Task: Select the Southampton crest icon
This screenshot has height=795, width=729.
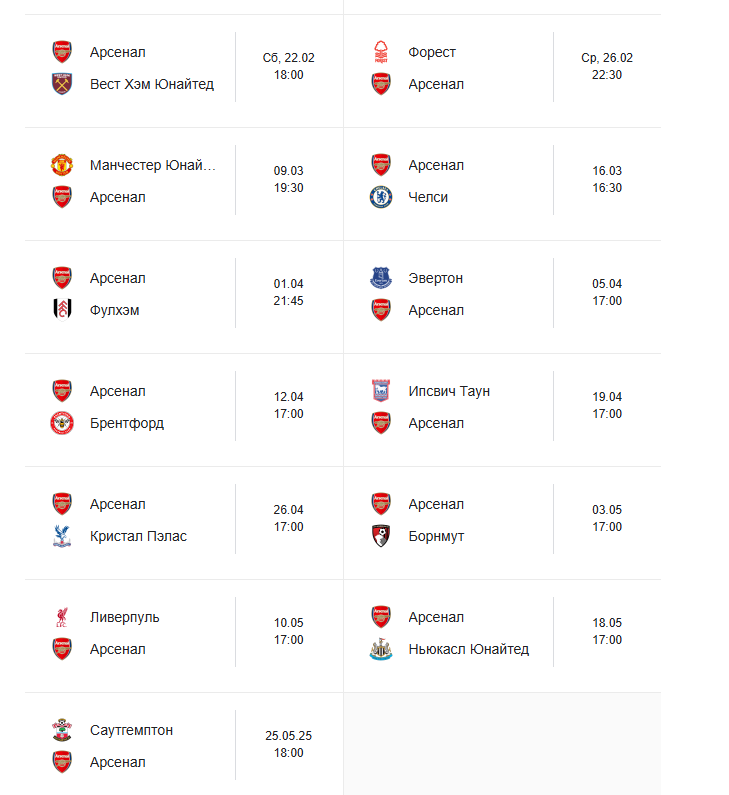Action: click(62, 730)
